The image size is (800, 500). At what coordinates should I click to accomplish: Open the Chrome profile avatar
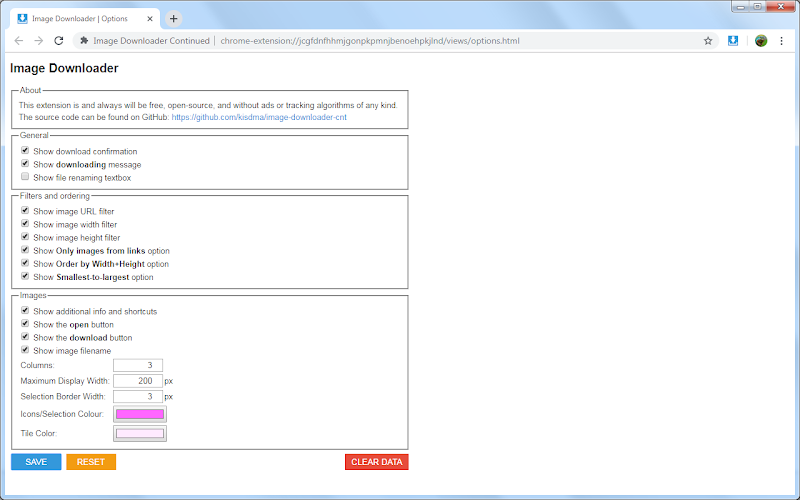click(x=761, y=41)
